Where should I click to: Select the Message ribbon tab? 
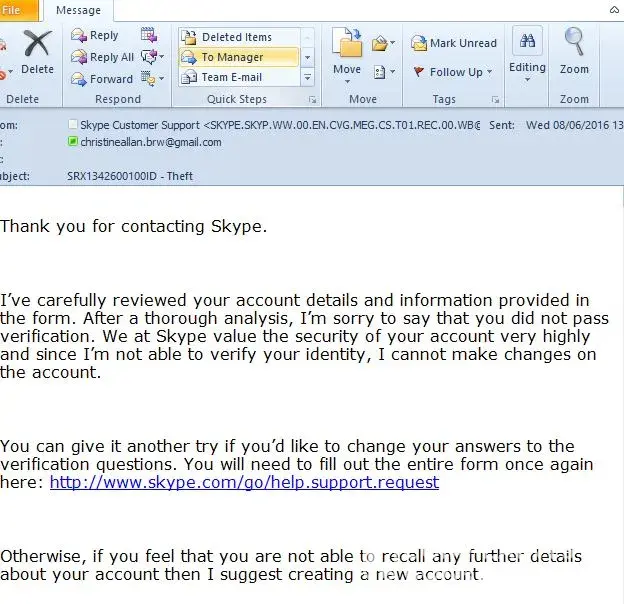pos(76,10)
